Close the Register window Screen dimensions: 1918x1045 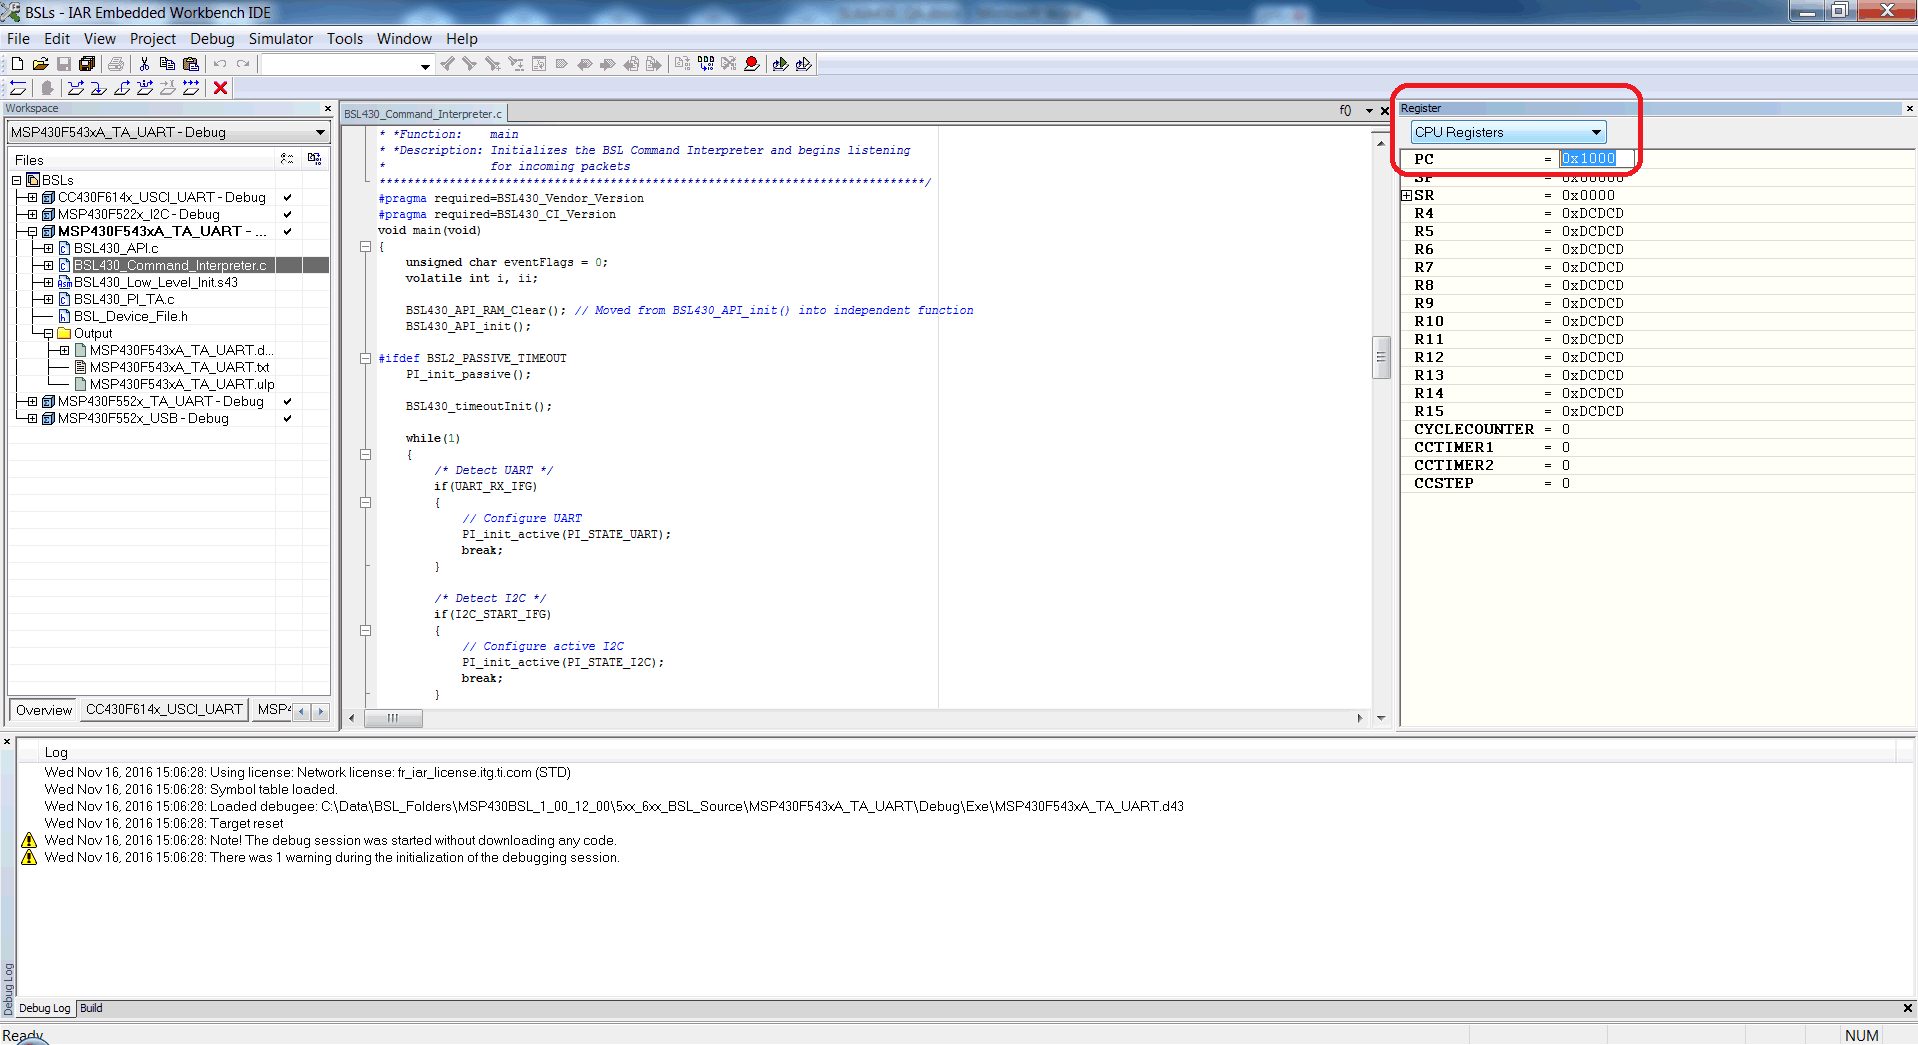pyautogui.click(x=1909, y=108)
